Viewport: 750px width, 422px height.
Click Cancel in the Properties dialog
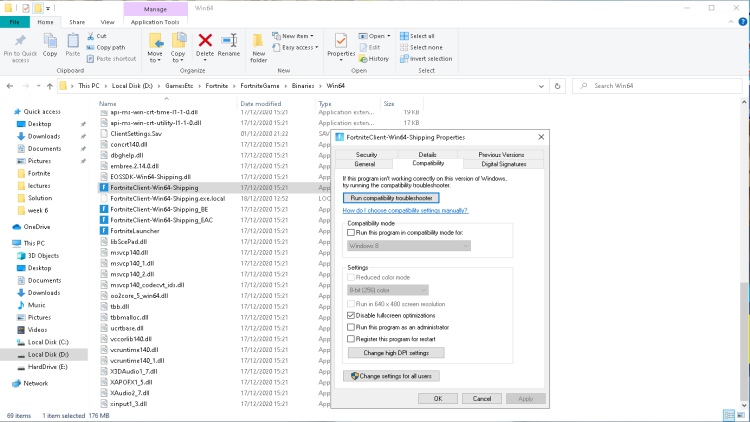482,399
